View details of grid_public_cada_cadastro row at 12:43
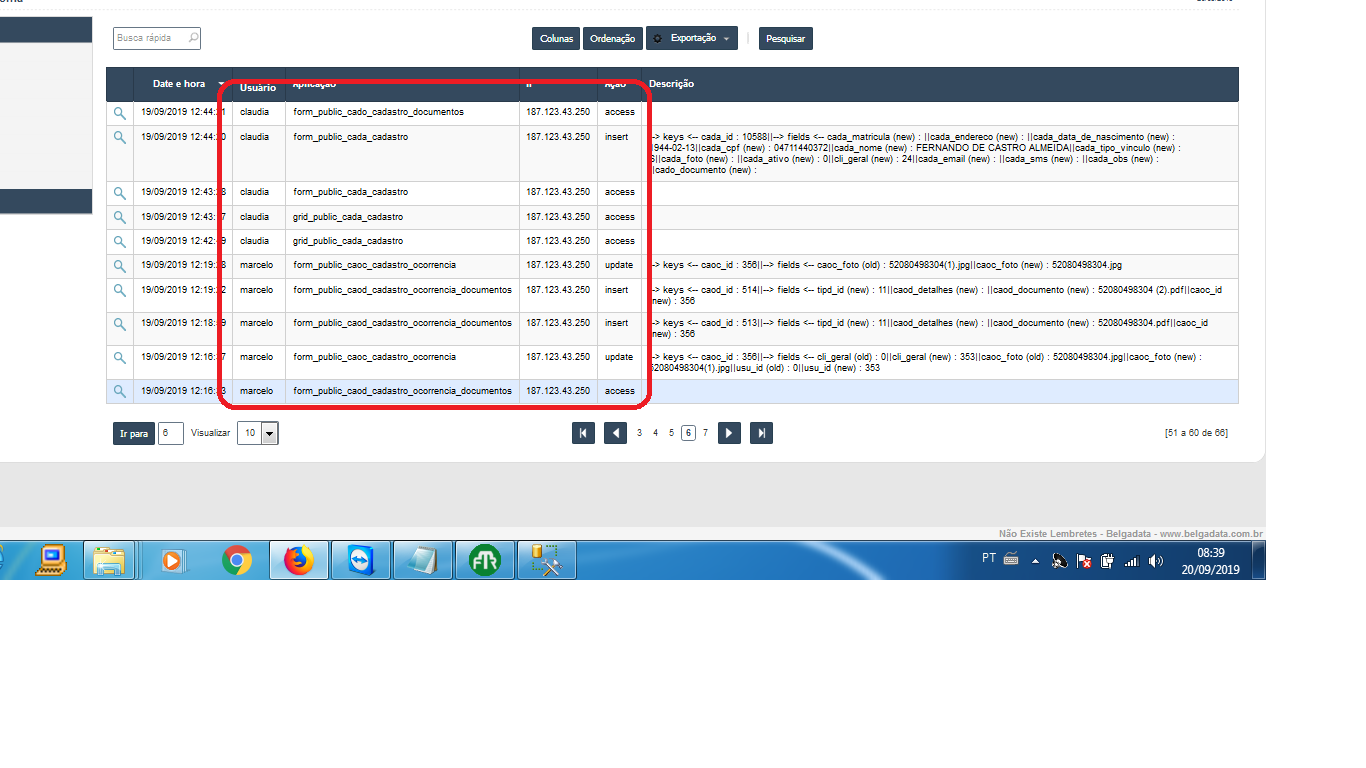Screen dimensions: 1366x768 (120, 217)
